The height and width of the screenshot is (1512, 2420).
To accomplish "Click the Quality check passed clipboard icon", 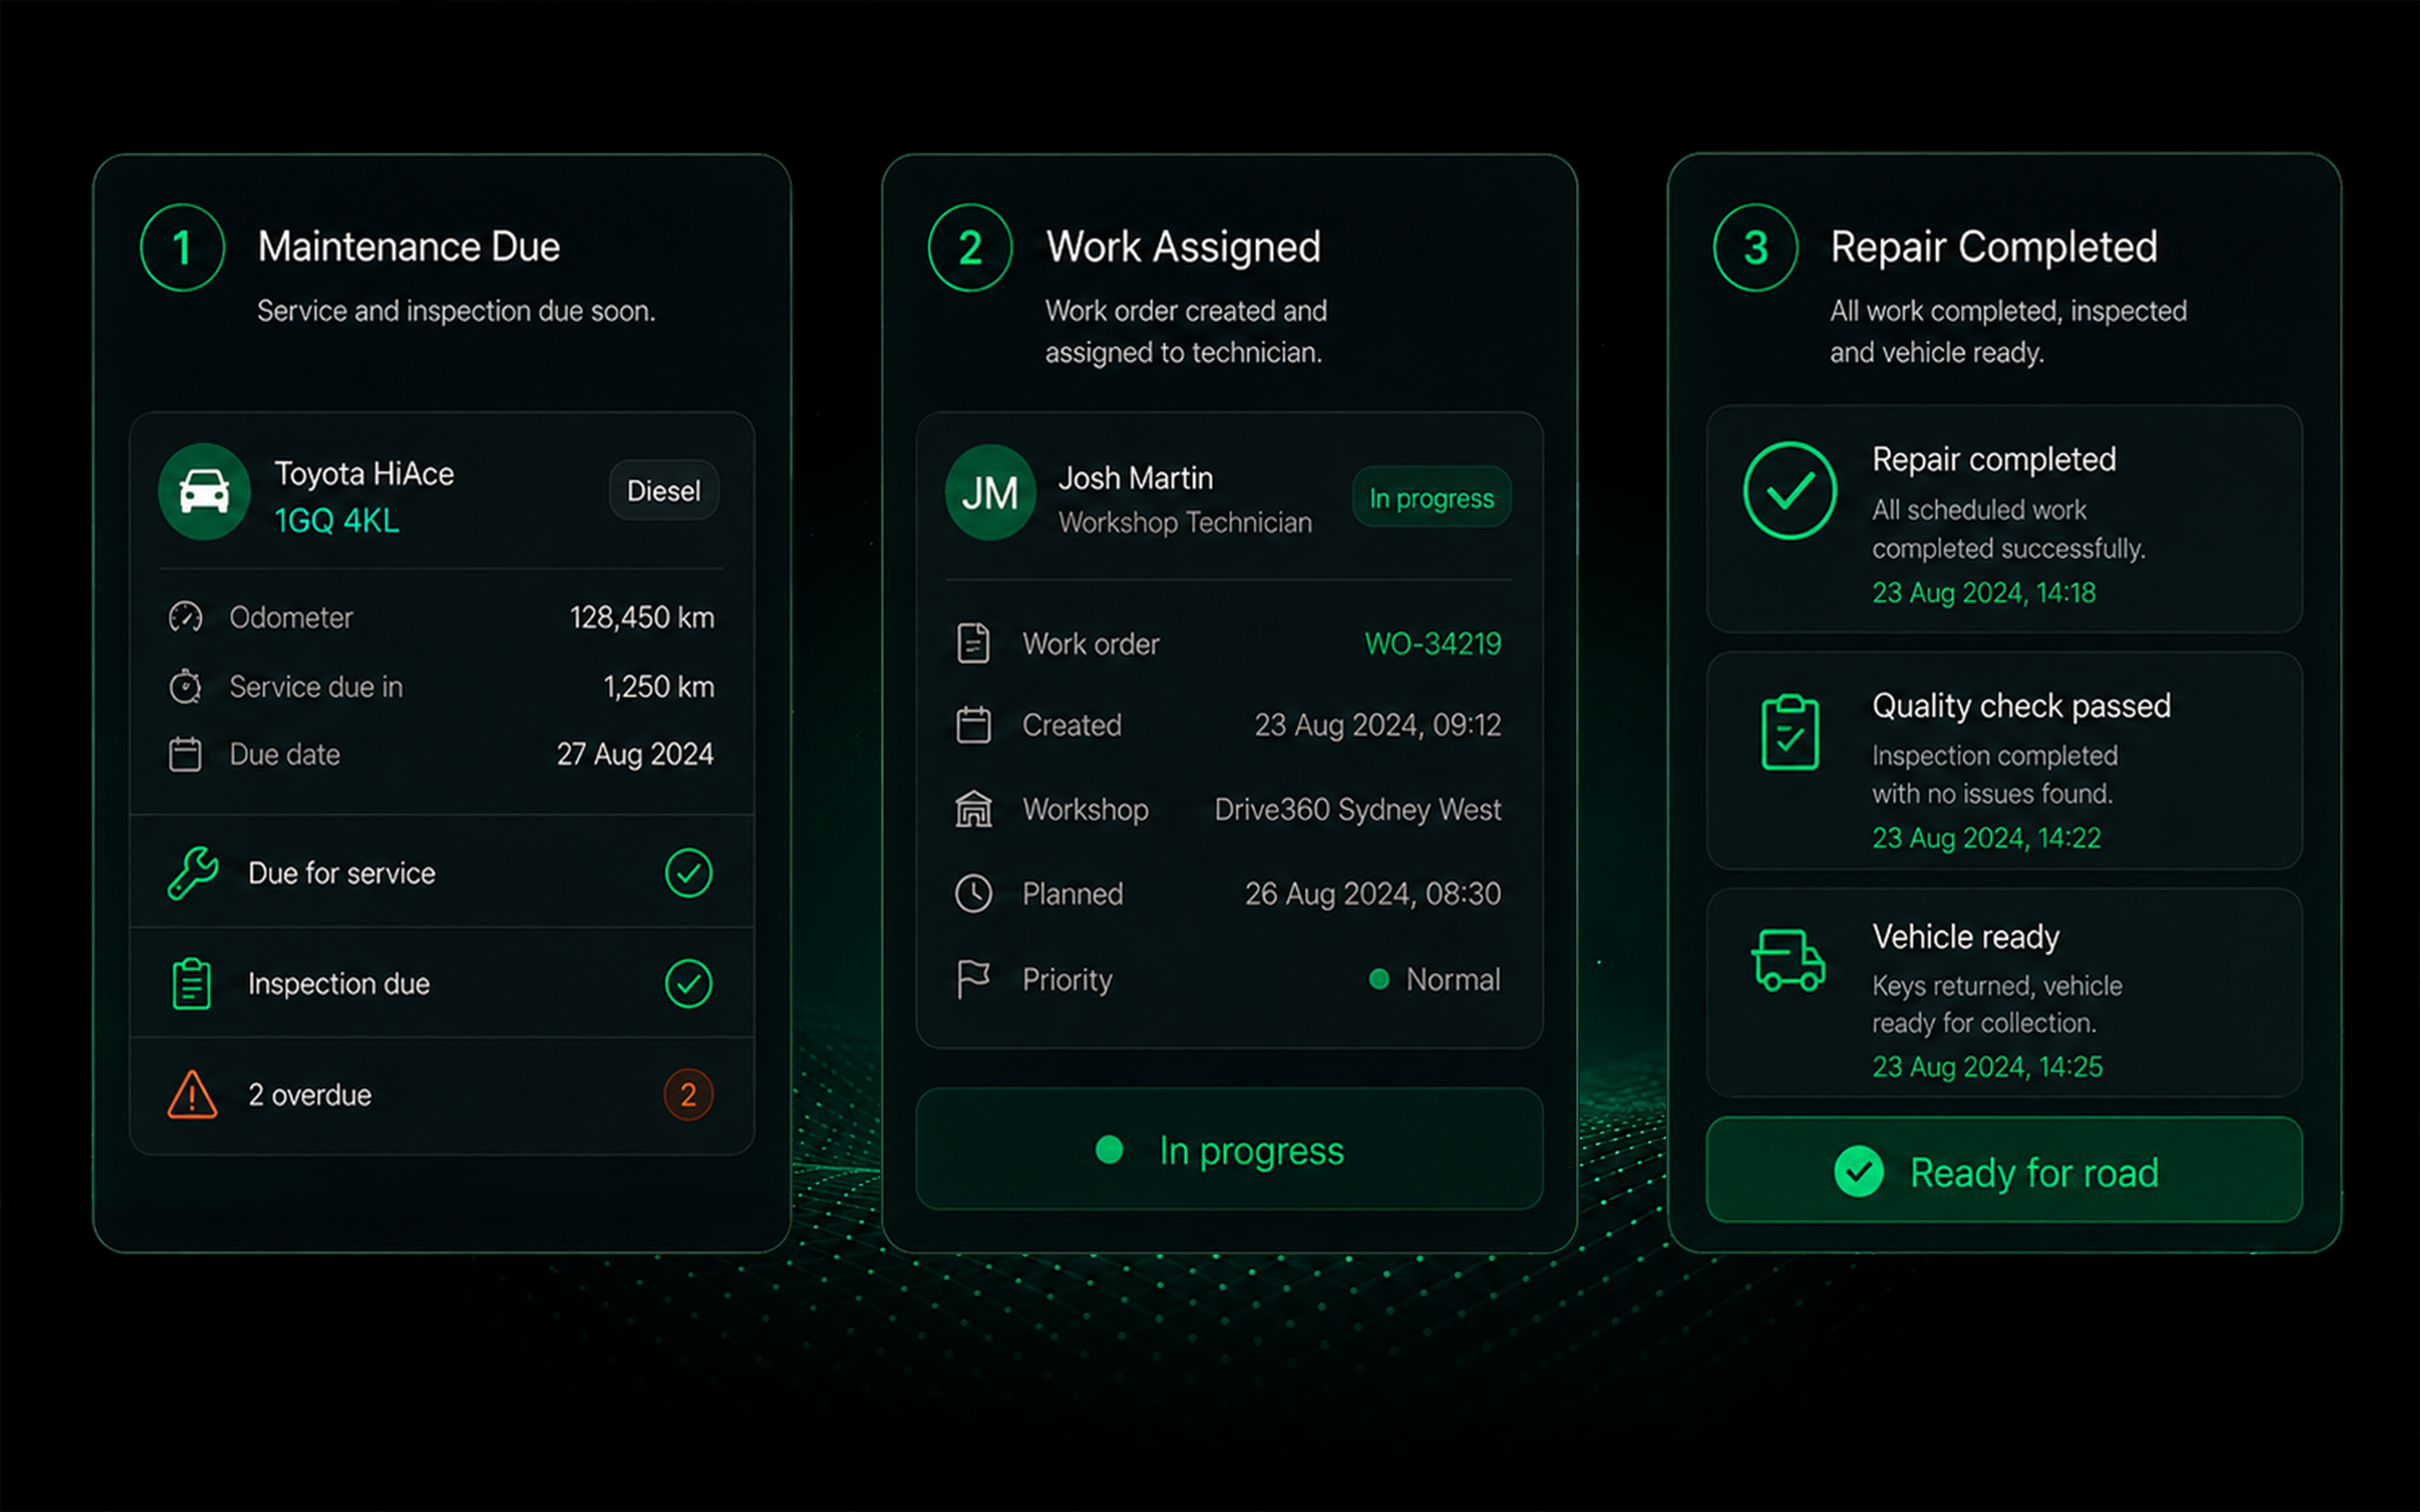I will point(1789,732).
